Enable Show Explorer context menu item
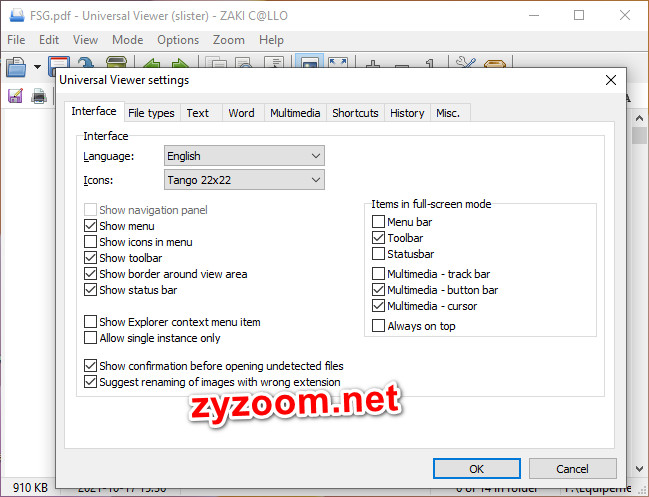 [90, 322]
